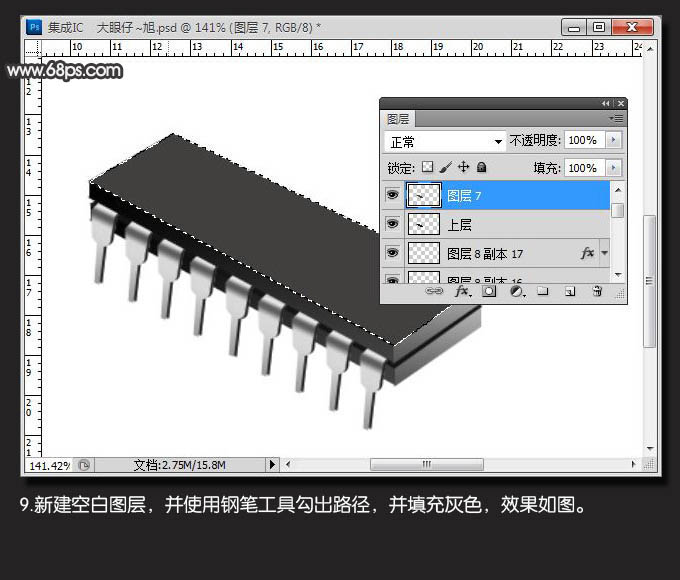680x580 pixels.
Task: Click opacity value 100% field
Action: tap(585, 140)
